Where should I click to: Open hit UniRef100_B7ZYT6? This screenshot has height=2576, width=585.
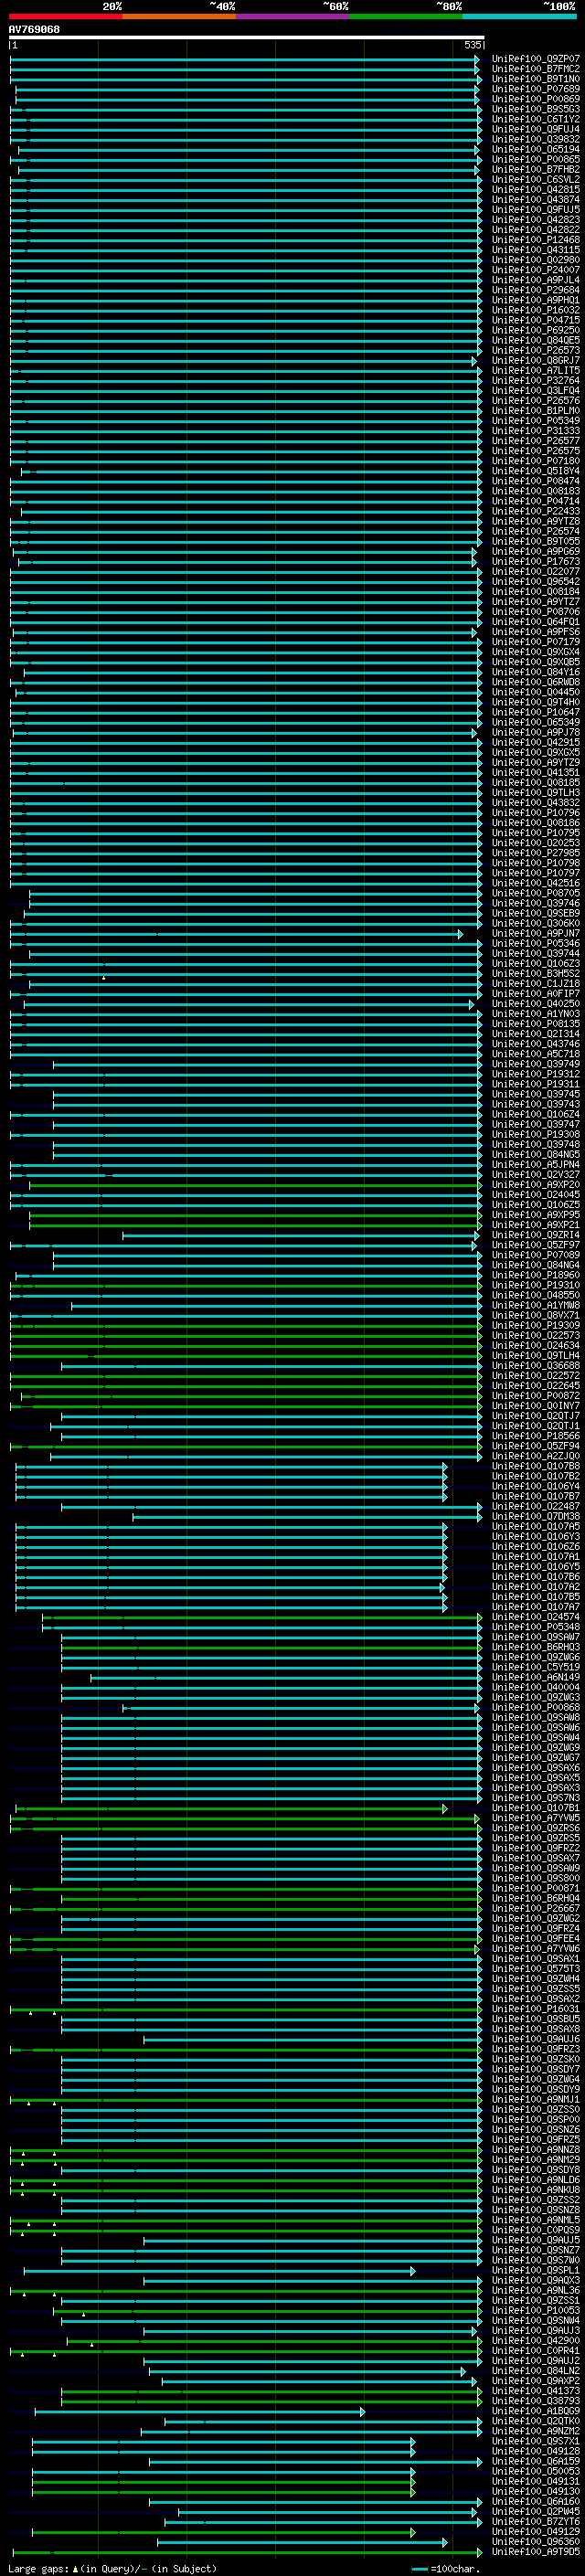coord(535,2521)
